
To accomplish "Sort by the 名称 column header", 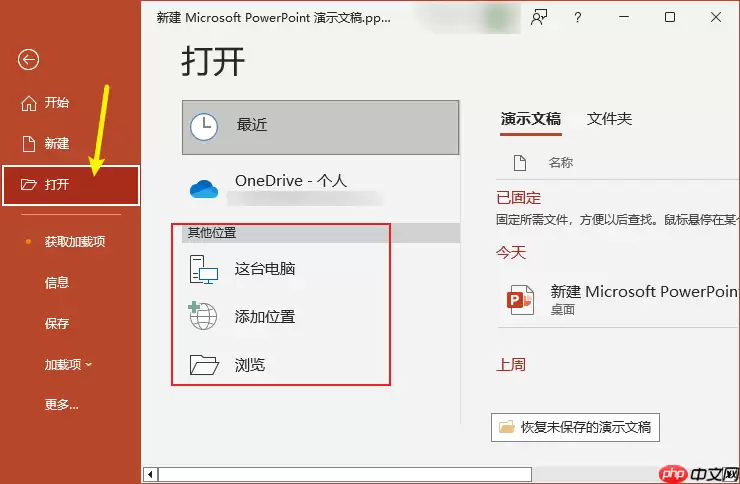I will pyautogui.click(x=561, y=163).
